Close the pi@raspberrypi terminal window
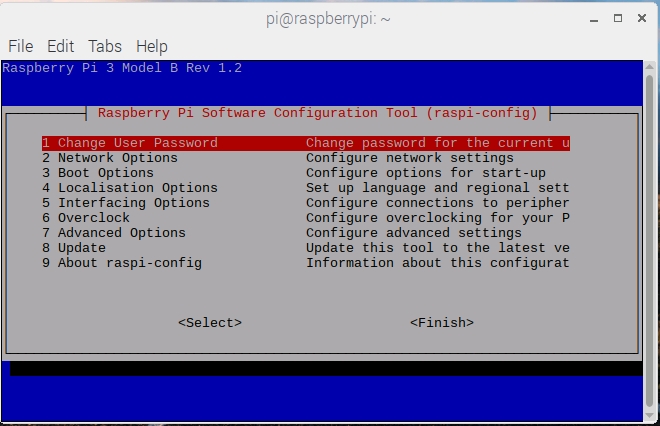This screenshot has width=660, height=426. pos(642,18)
